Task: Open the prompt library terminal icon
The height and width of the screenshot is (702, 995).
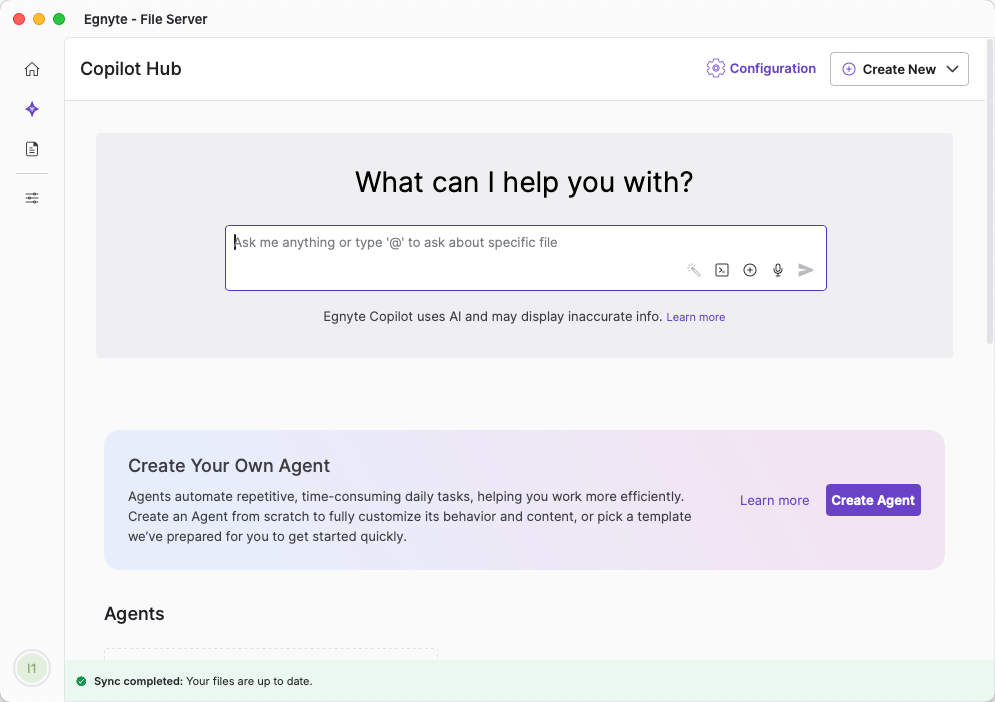Action: 721,269
